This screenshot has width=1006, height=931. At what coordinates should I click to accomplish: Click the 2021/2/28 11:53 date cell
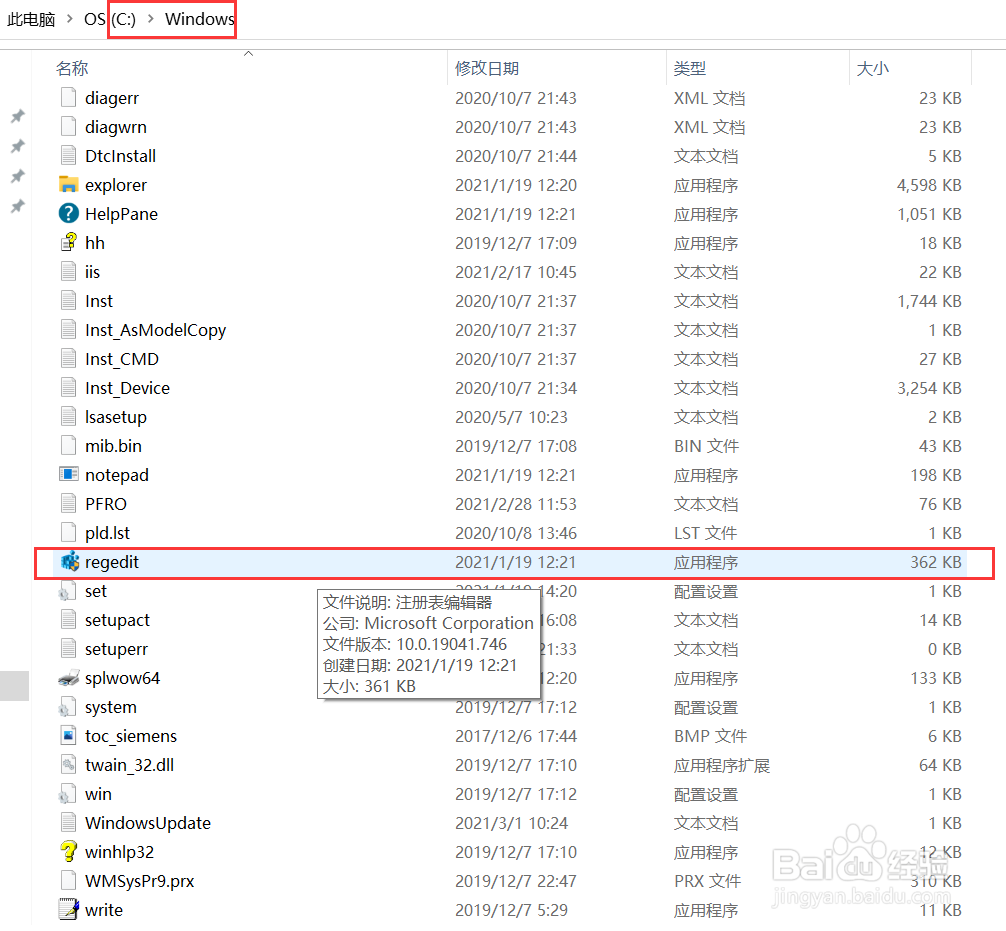(516, 504)
